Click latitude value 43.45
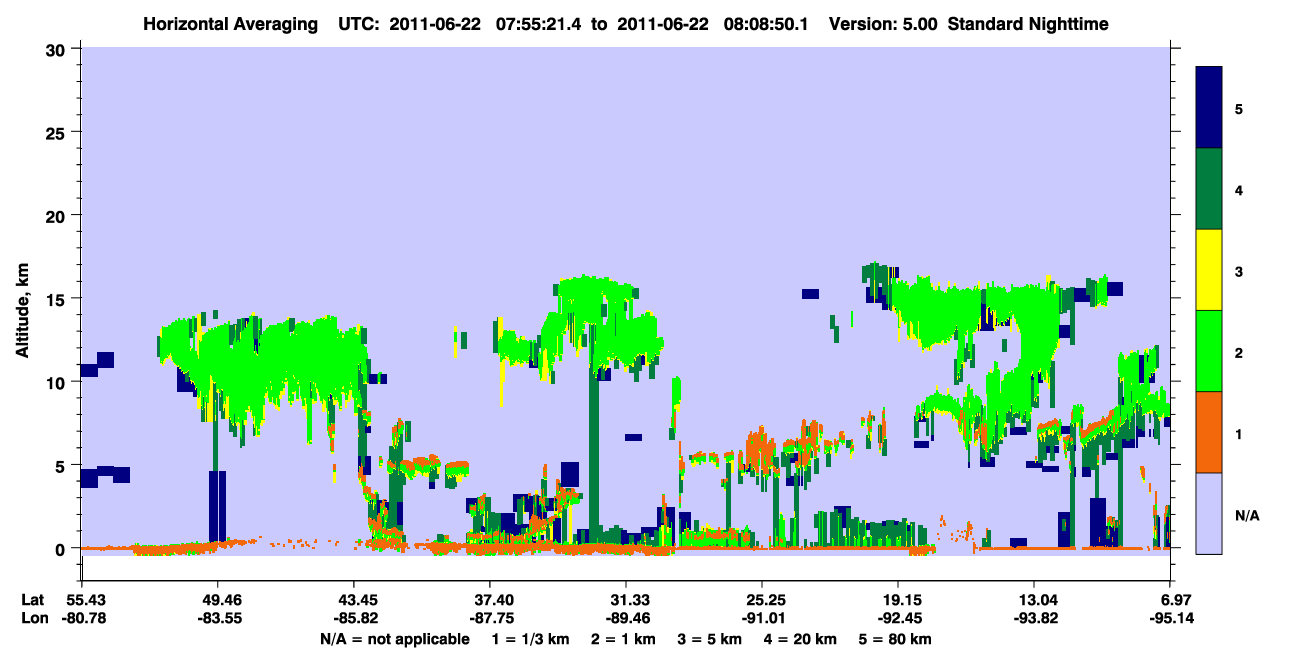Screen dimensions: 1300x667 coord(353,600)
